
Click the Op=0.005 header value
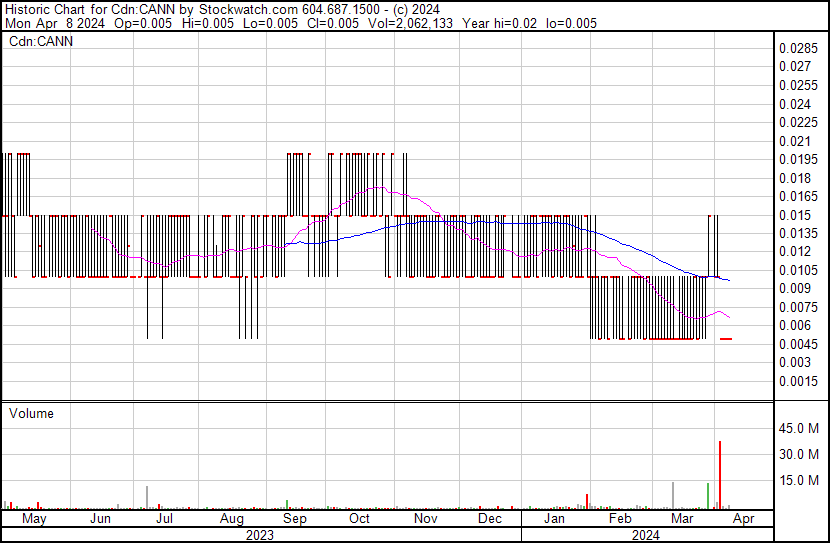click(142, 23)
